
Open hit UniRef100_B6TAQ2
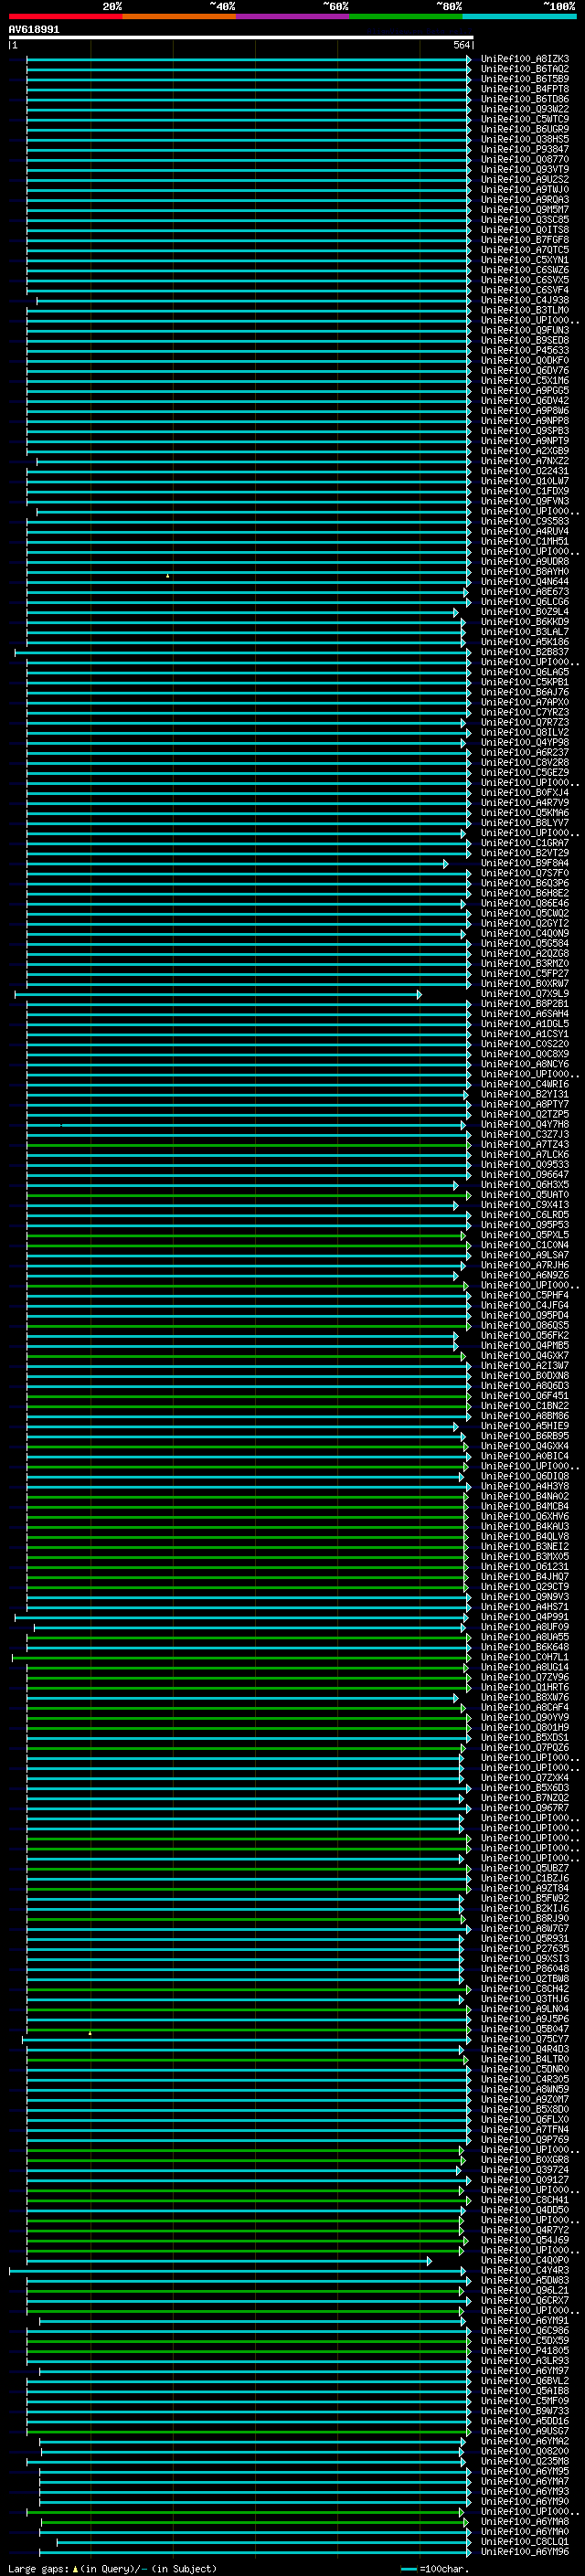(x=524, y=69)
